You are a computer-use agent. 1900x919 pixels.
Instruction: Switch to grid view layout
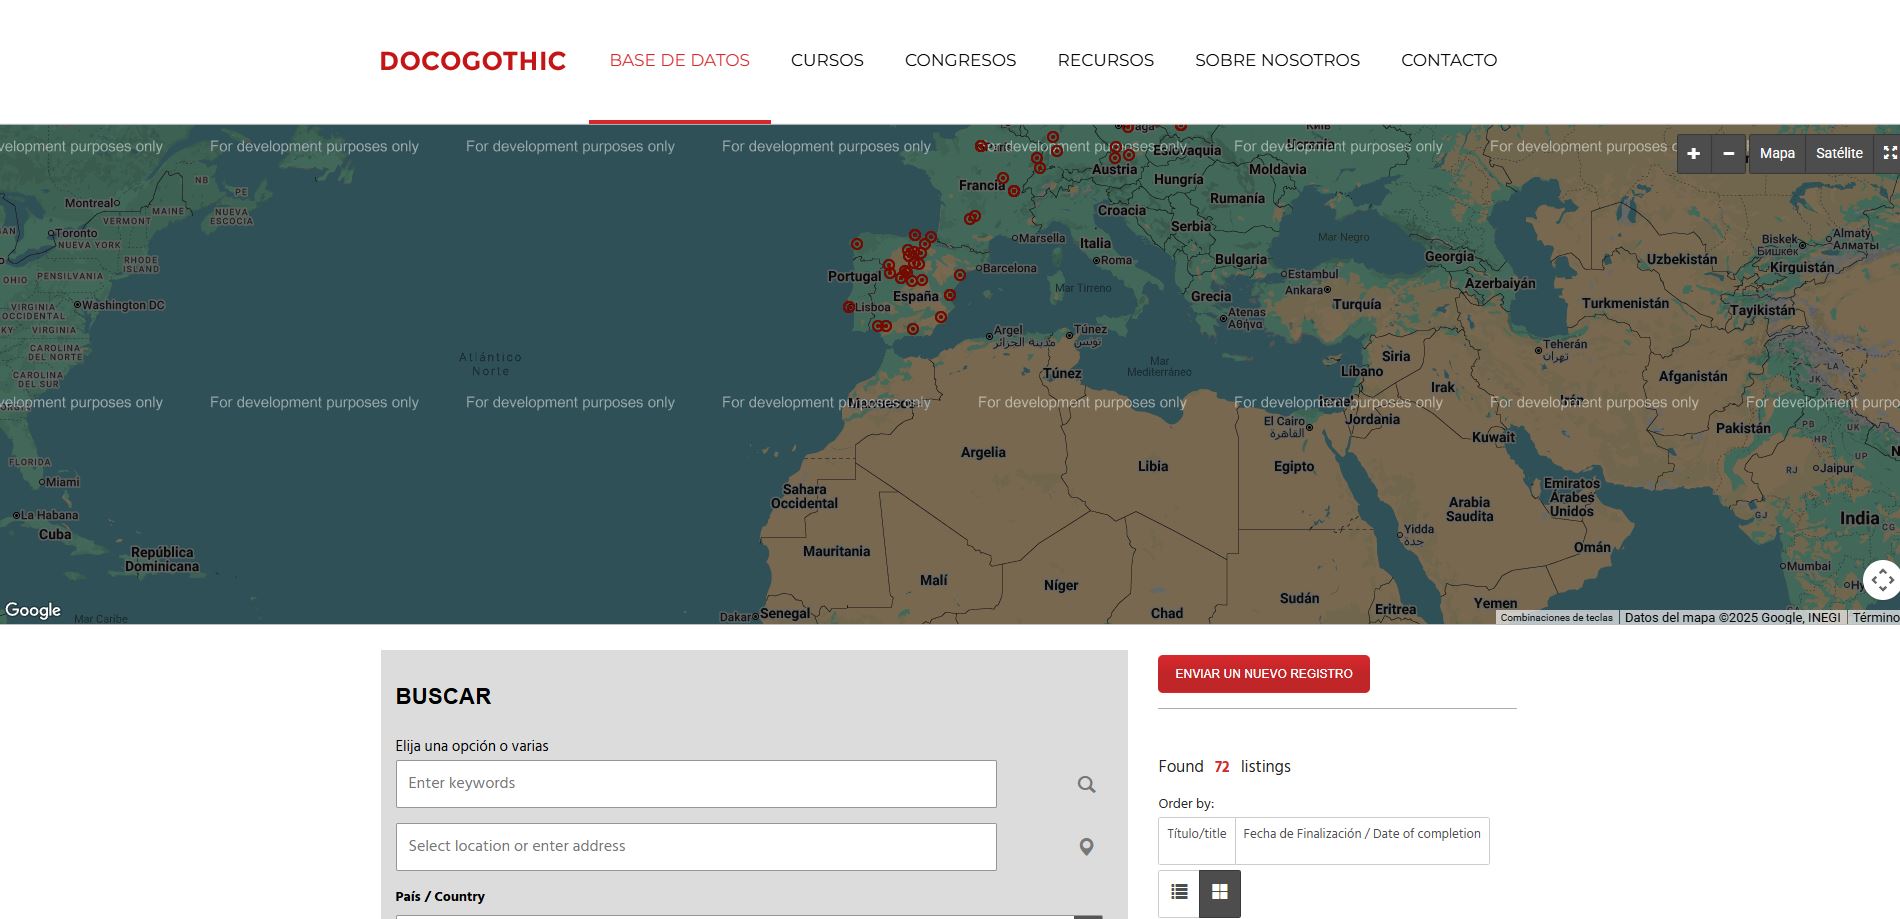point(1220,892)
